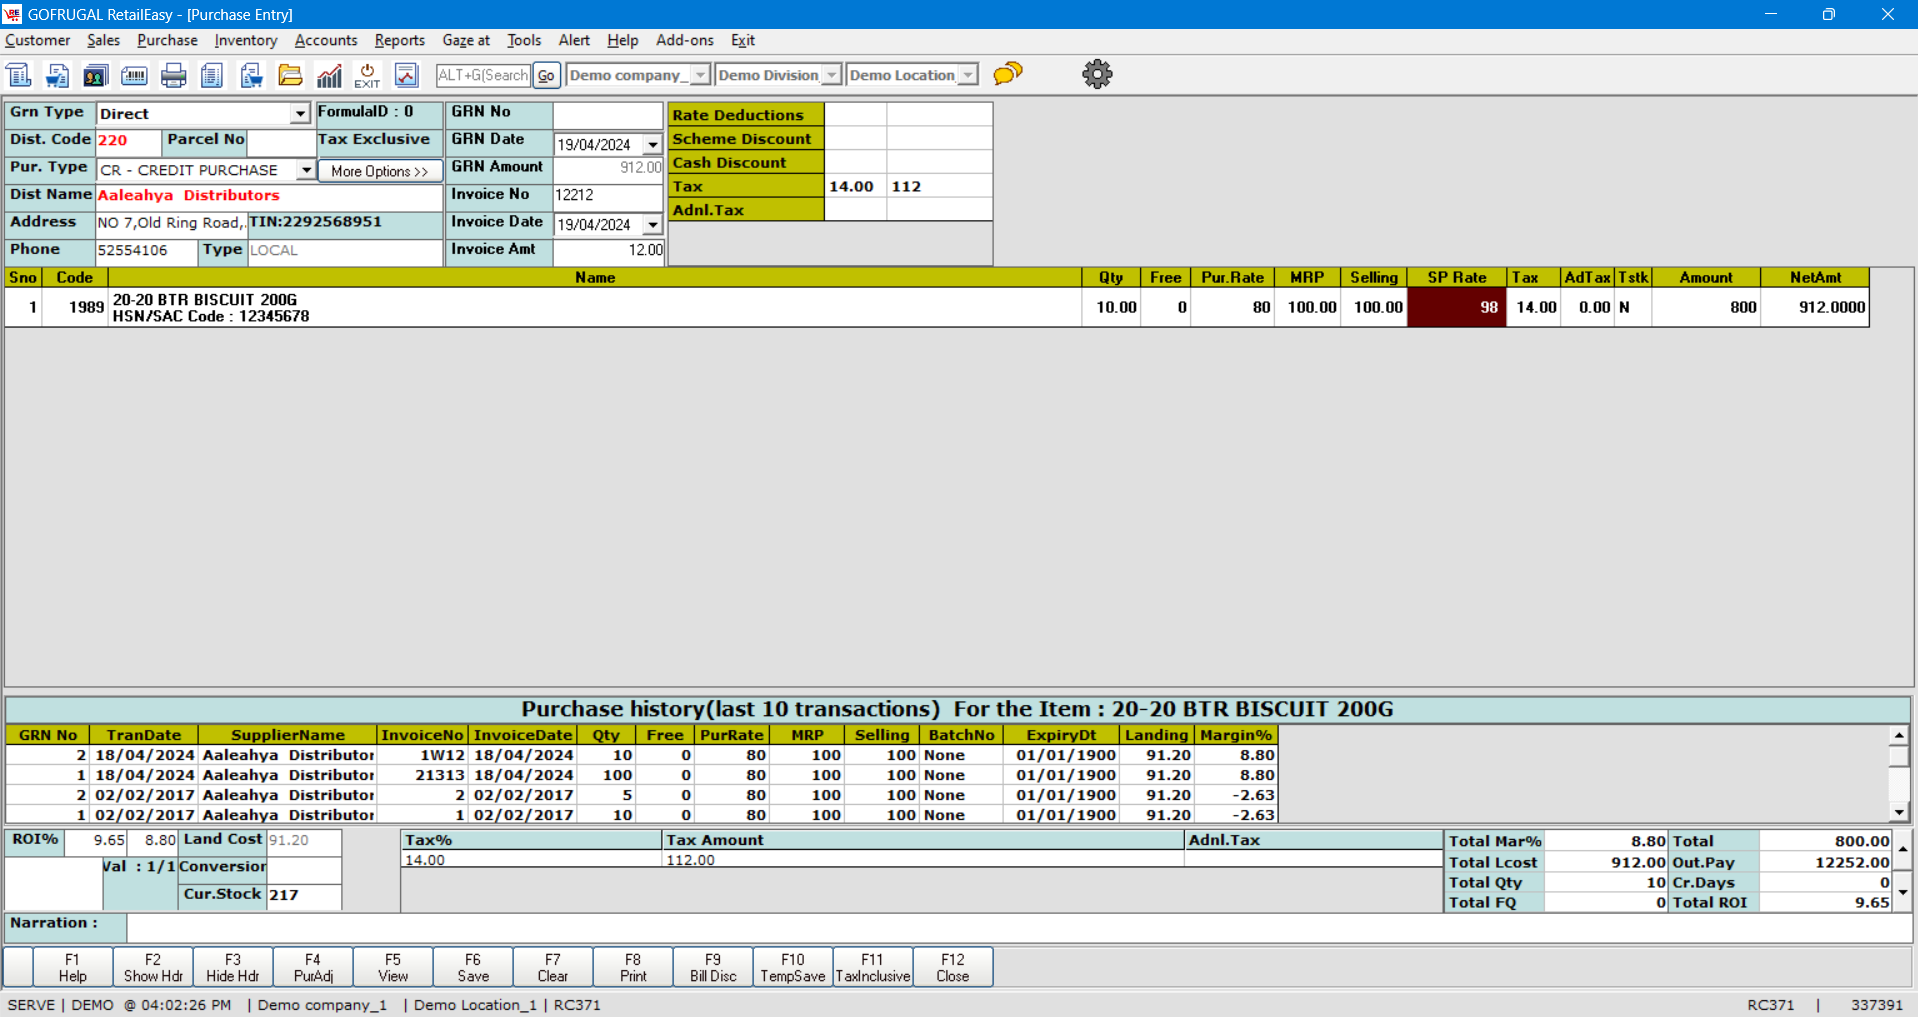Image resolution: width=1918 pixels, height=1017 pixels.
Task: Open the Reports menu
Action: click(x=399, y=40)
